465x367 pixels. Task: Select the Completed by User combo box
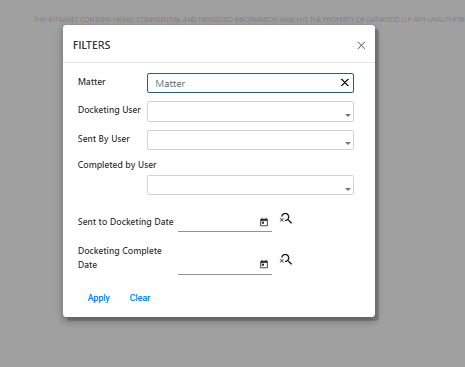[250, 185]
